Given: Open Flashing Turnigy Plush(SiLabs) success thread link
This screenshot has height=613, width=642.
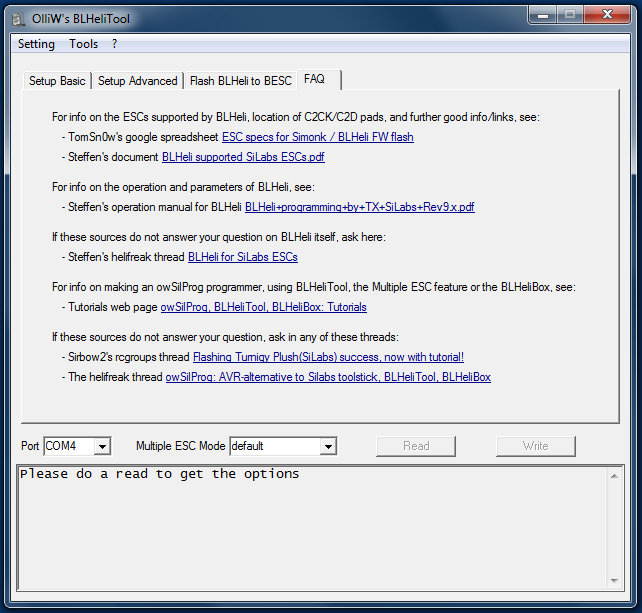Looking at the screenshot, I should point(328,357).
